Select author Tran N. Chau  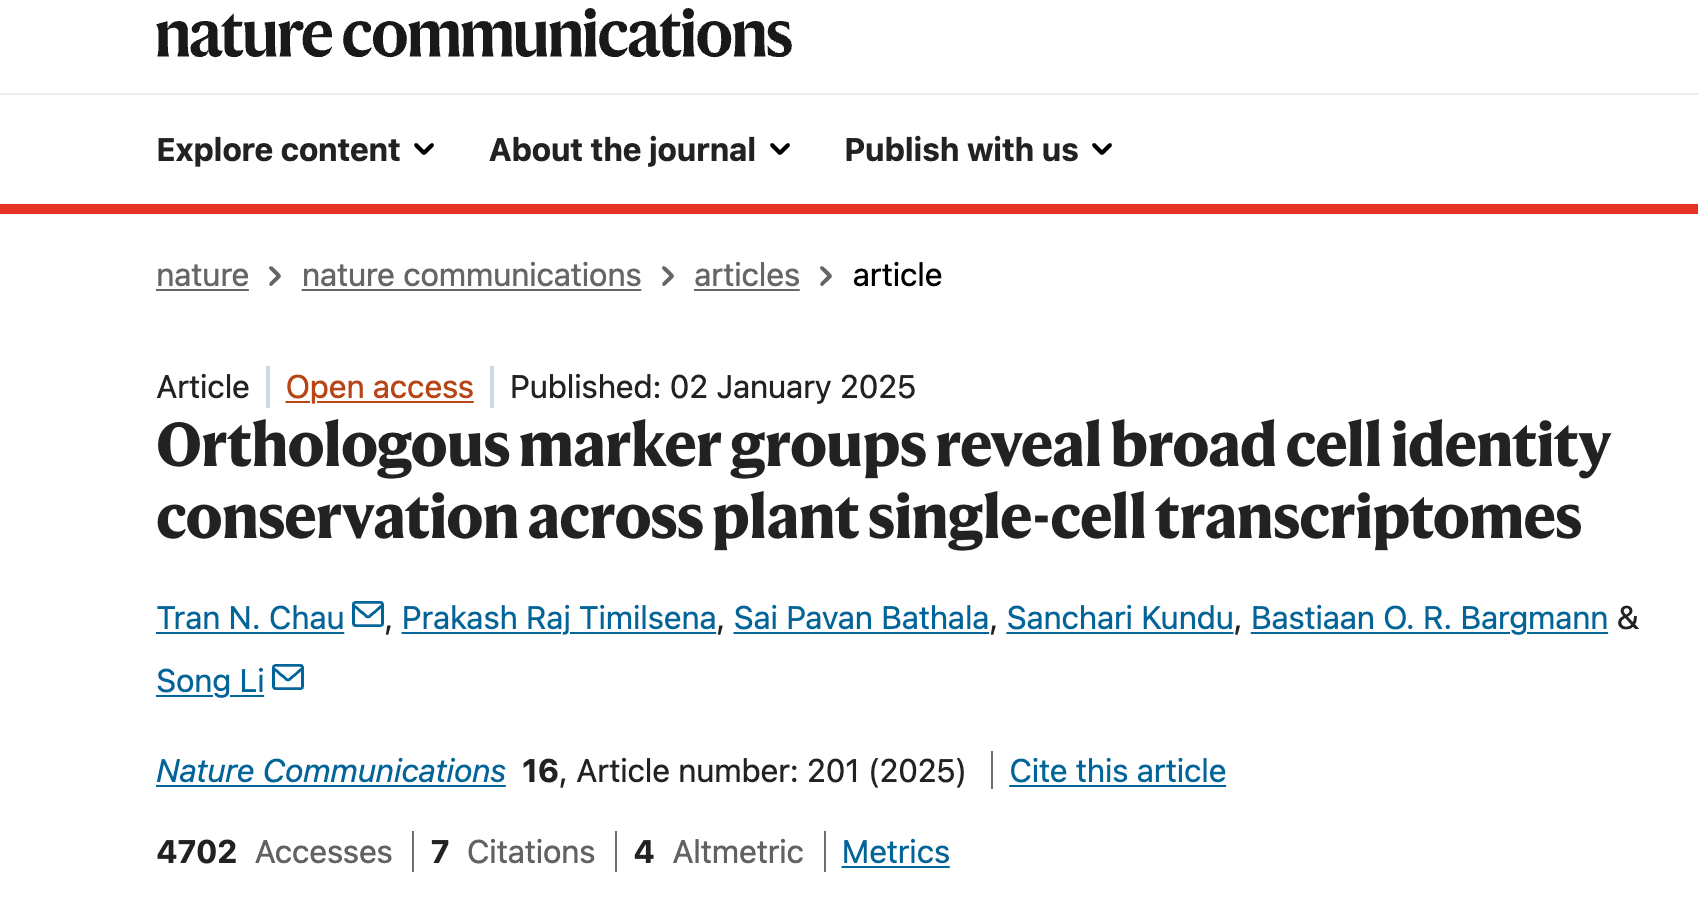(249, 618)
